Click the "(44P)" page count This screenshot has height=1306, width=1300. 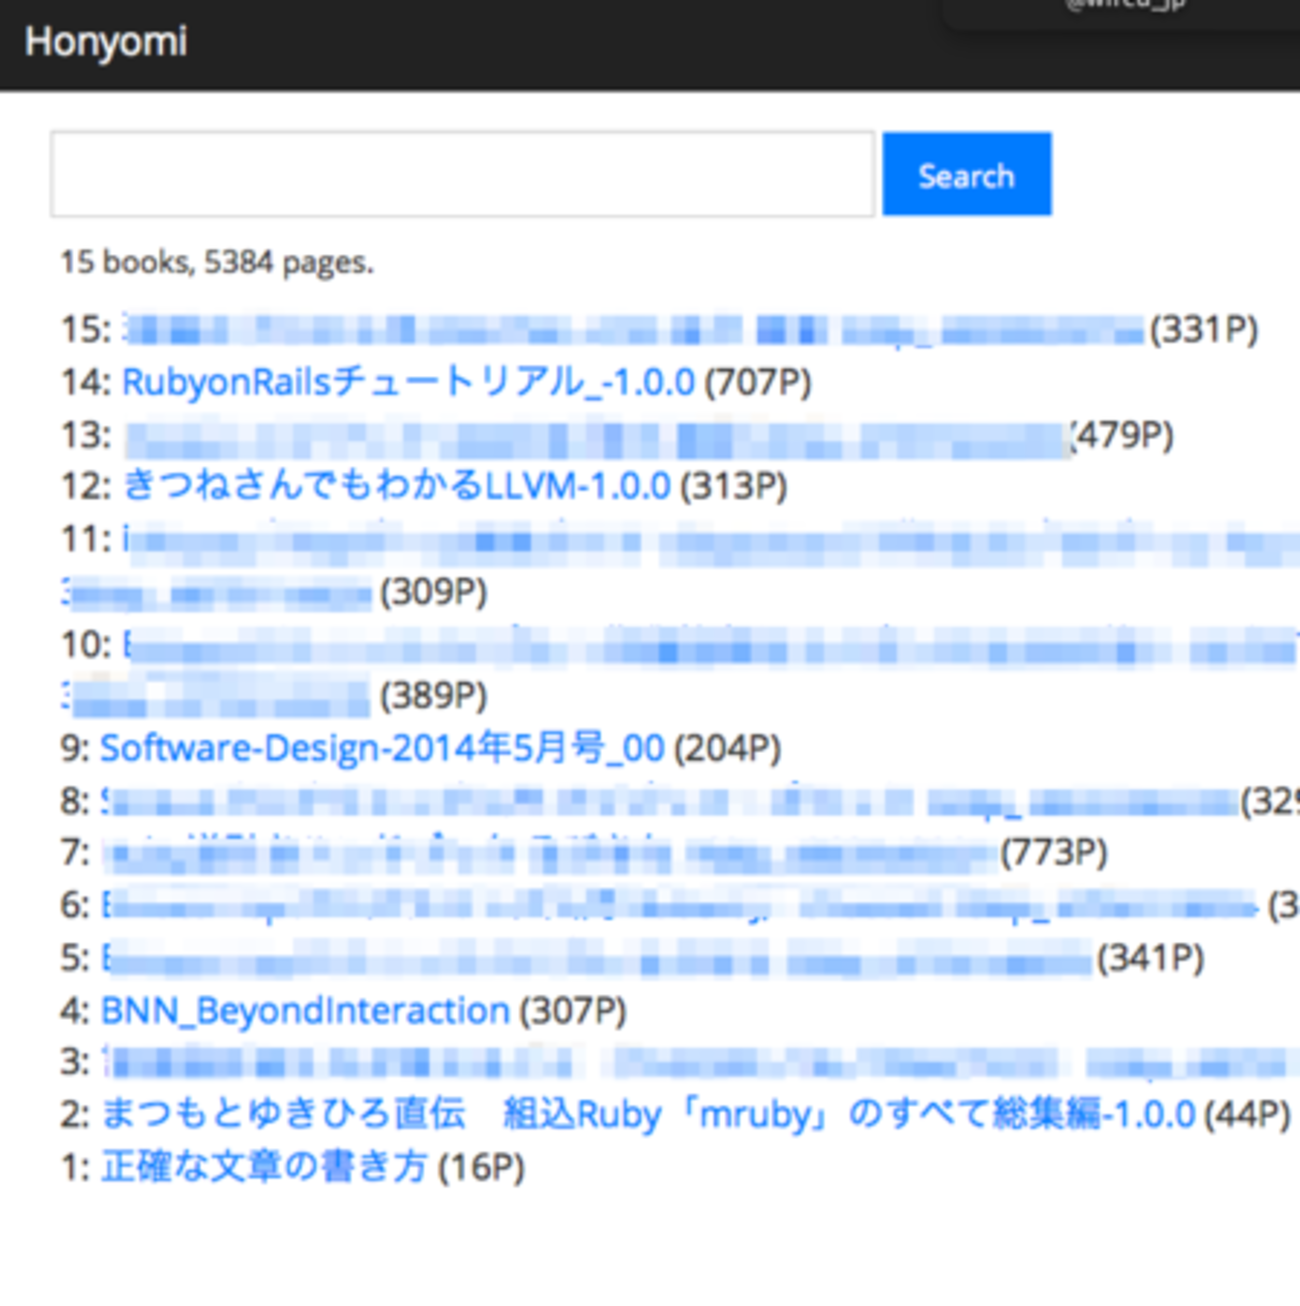1247,1114
